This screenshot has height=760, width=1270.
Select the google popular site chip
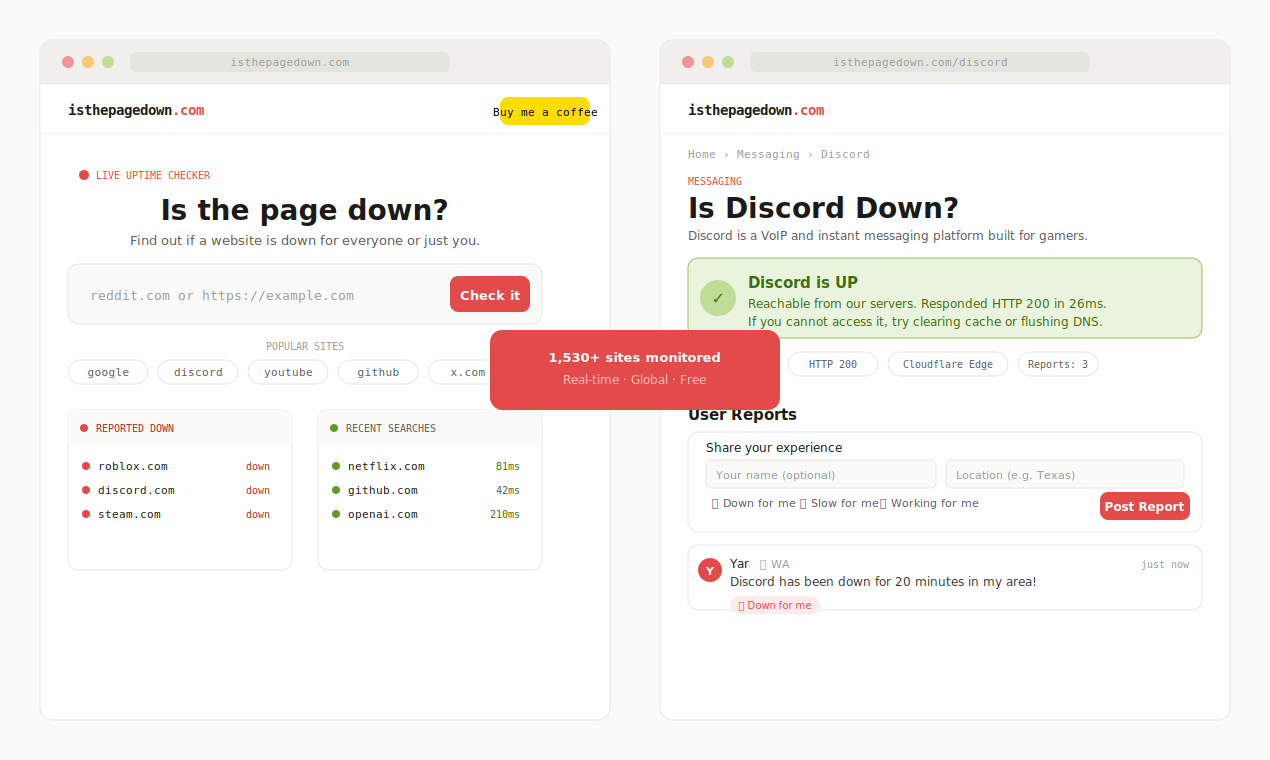pos(108,372)
